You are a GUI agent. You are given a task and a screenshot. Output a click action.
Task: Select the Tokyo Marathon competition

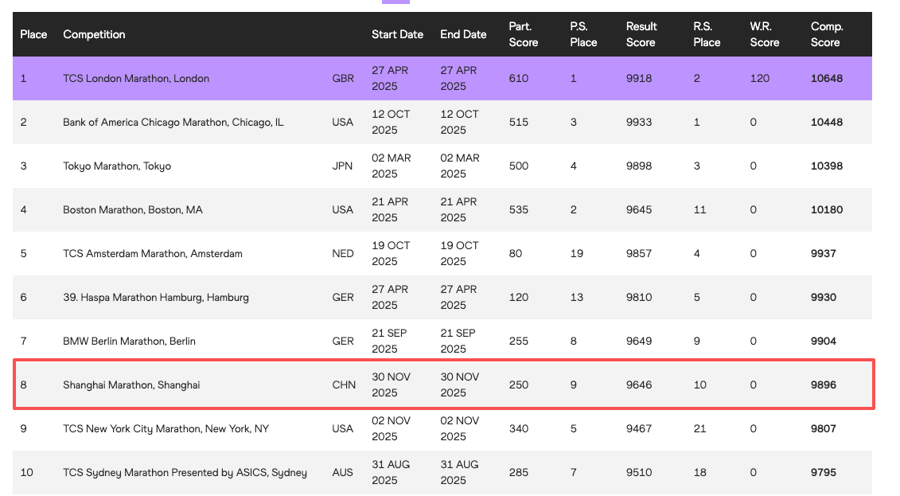tap(117, 167)
